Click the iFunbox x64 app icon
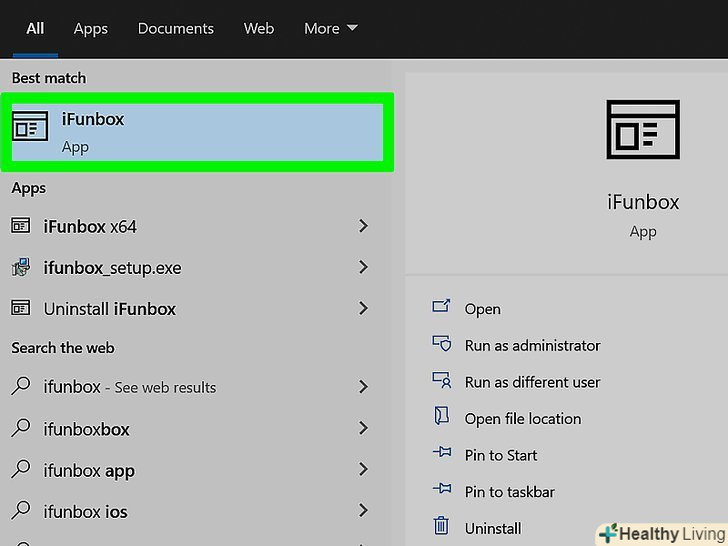728x546 pixels. tap(21, 227)
